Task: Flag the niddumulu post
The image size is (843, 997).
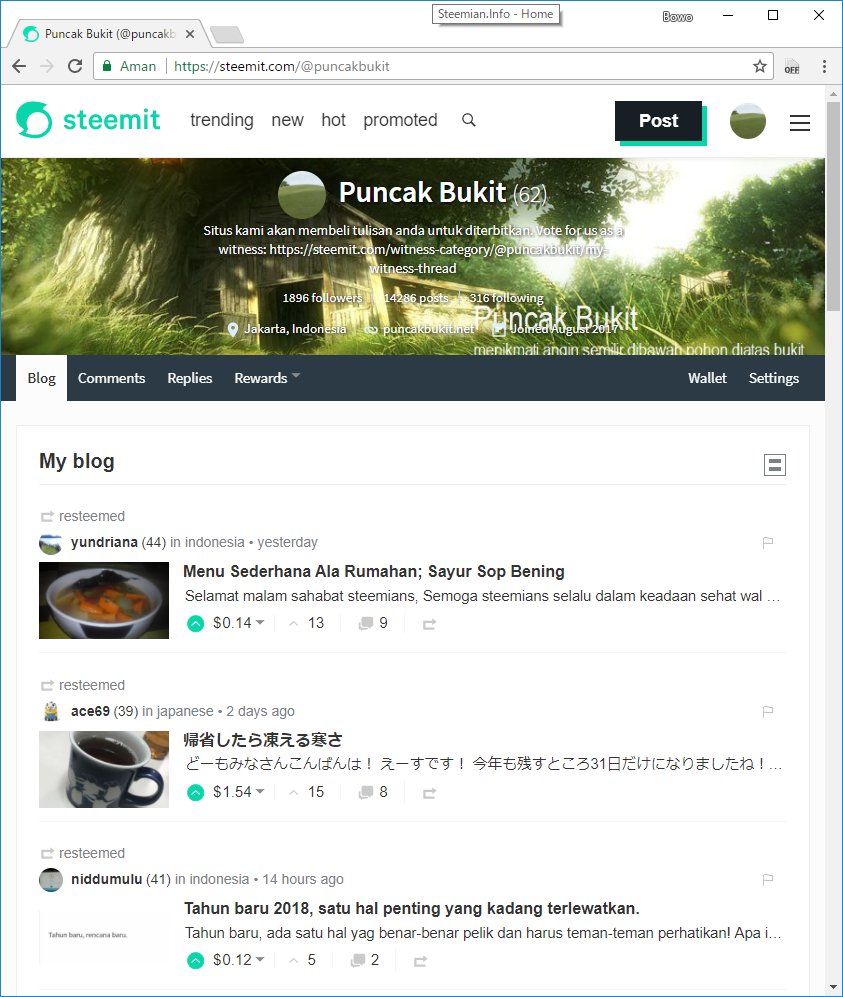Action: coord(768,879)
